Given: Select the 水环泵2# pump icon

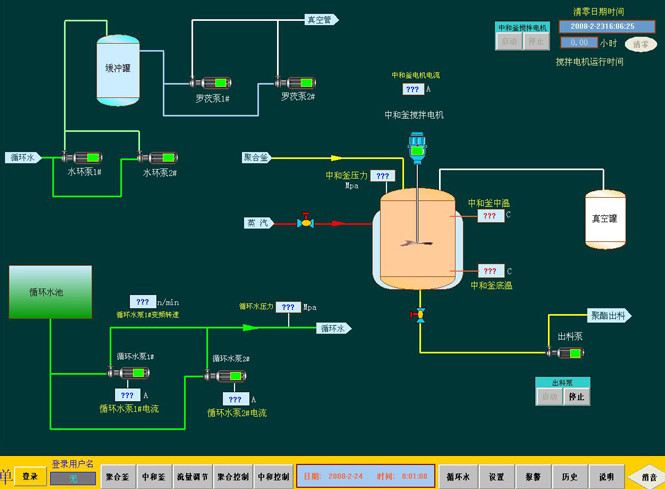Looking at the screenshot, I should click(x=158, y=156).
